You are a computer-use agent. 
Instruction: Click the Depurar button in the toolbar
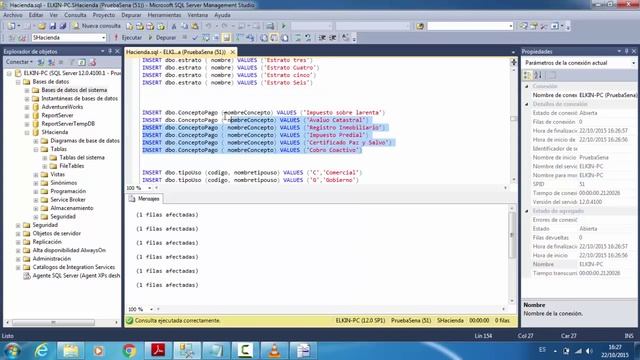pyautogui.click(x=162, y=38)
